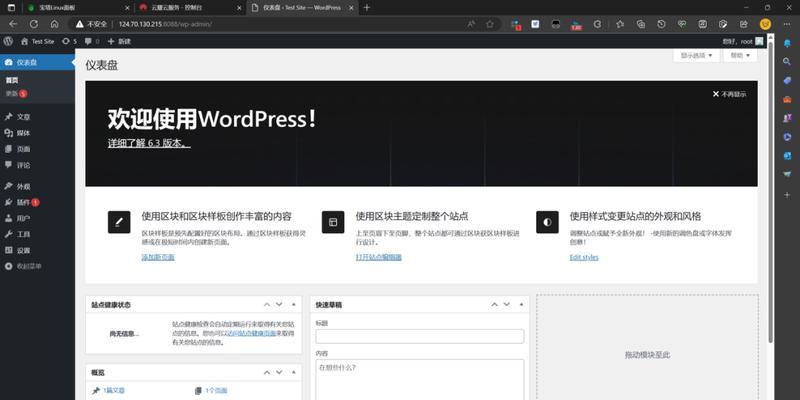Move 快速草稿 widget up
Image resolution: width=800 pixels, height=400 pixels.
pos(494,305)
